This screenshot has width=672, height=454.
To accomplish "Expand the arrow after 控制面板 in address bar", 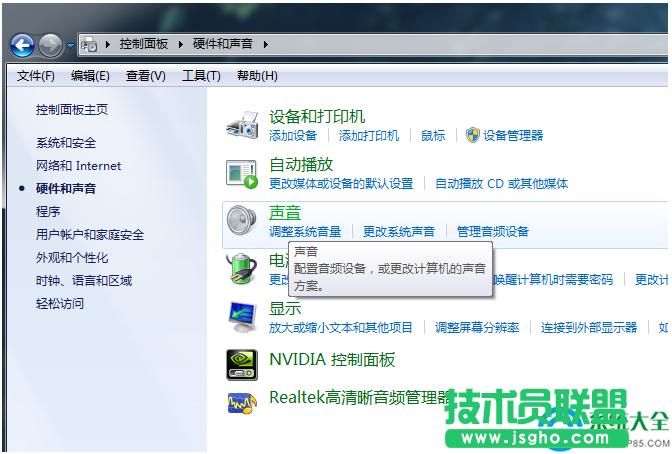I will pyautogui.click(x=181, y=45).
